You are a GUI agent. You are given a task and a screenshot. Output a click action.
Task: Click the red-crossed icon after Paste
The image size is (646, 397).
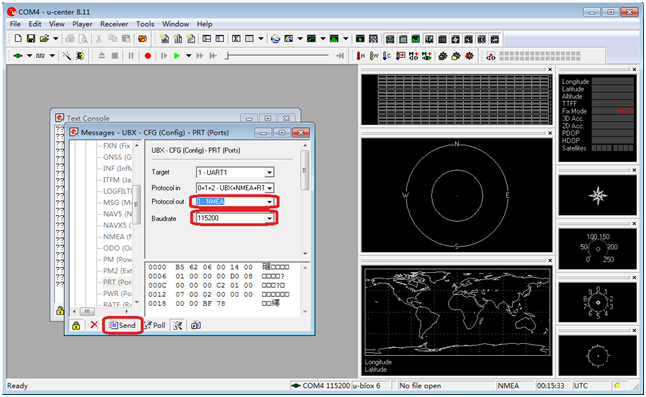tap(142, 39)
